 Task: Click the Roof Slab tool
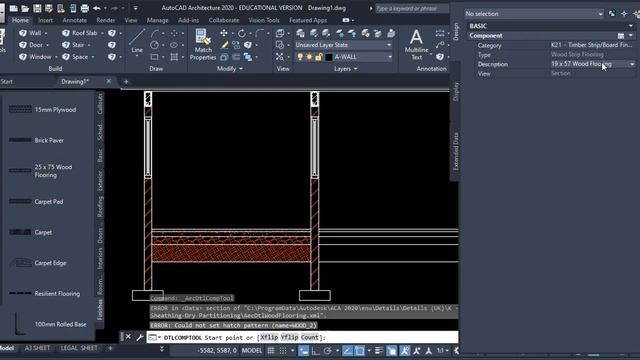pyautogui.click(x=80, y=33)
